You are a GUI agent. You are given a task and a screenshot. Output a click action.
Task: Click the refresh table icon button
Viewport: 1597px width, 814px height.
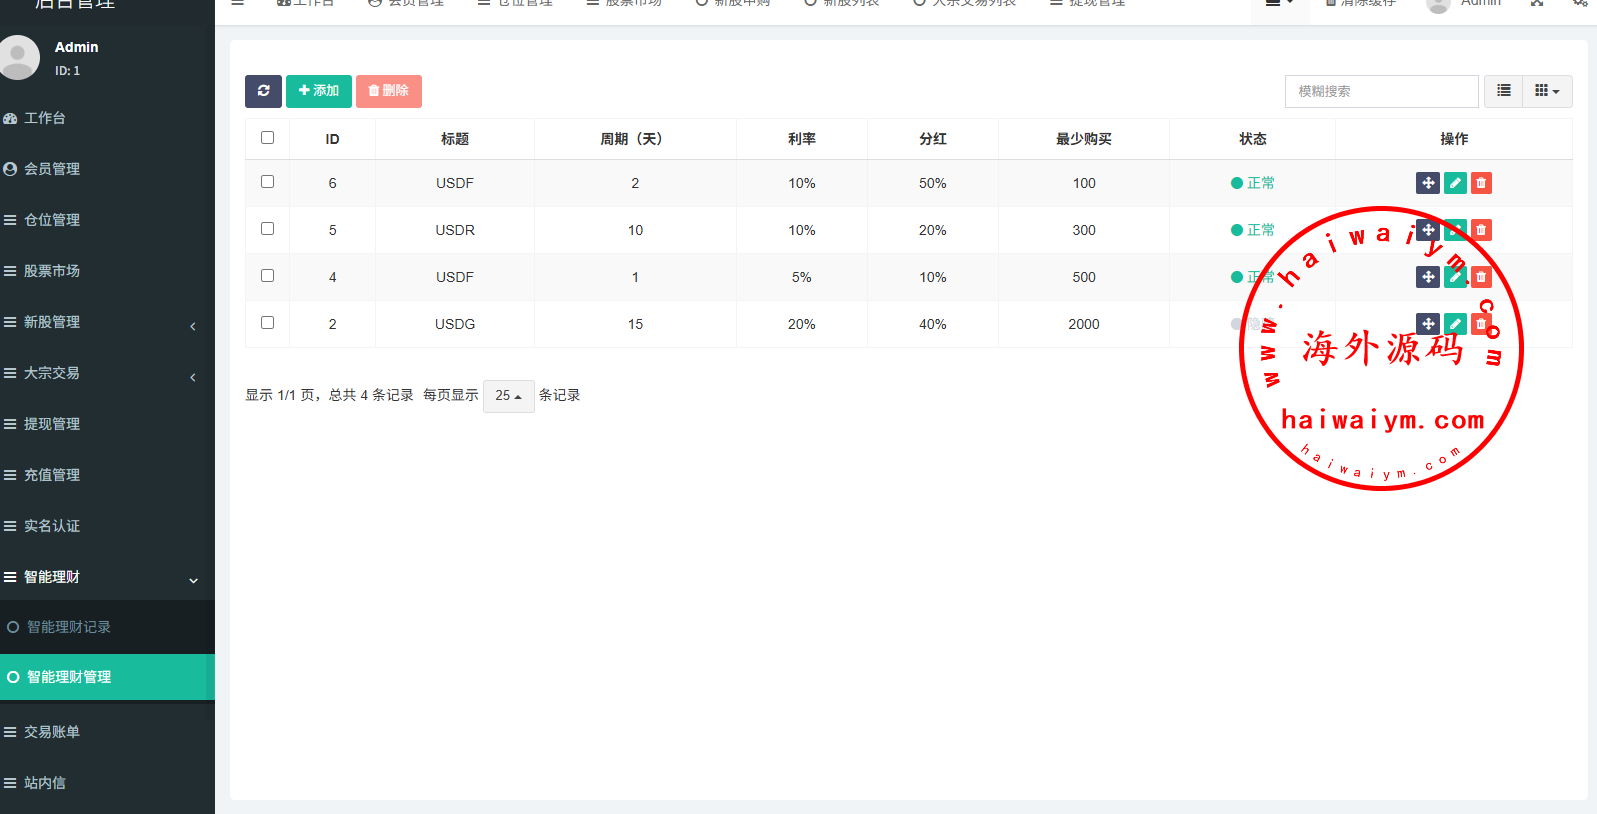tap(263, 91)
